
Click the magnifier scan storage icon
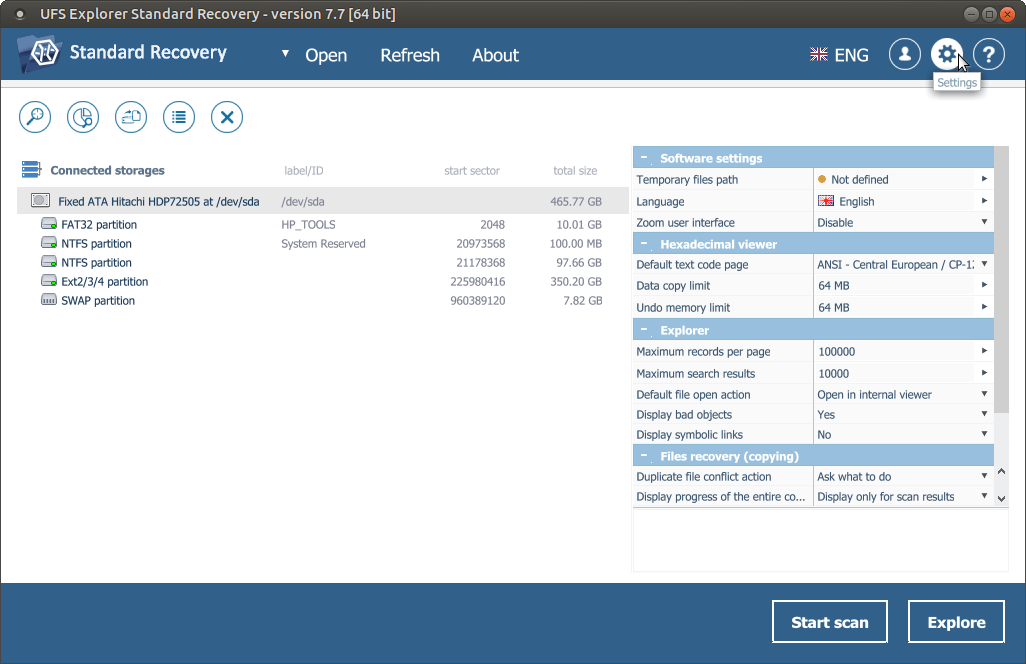35,117
